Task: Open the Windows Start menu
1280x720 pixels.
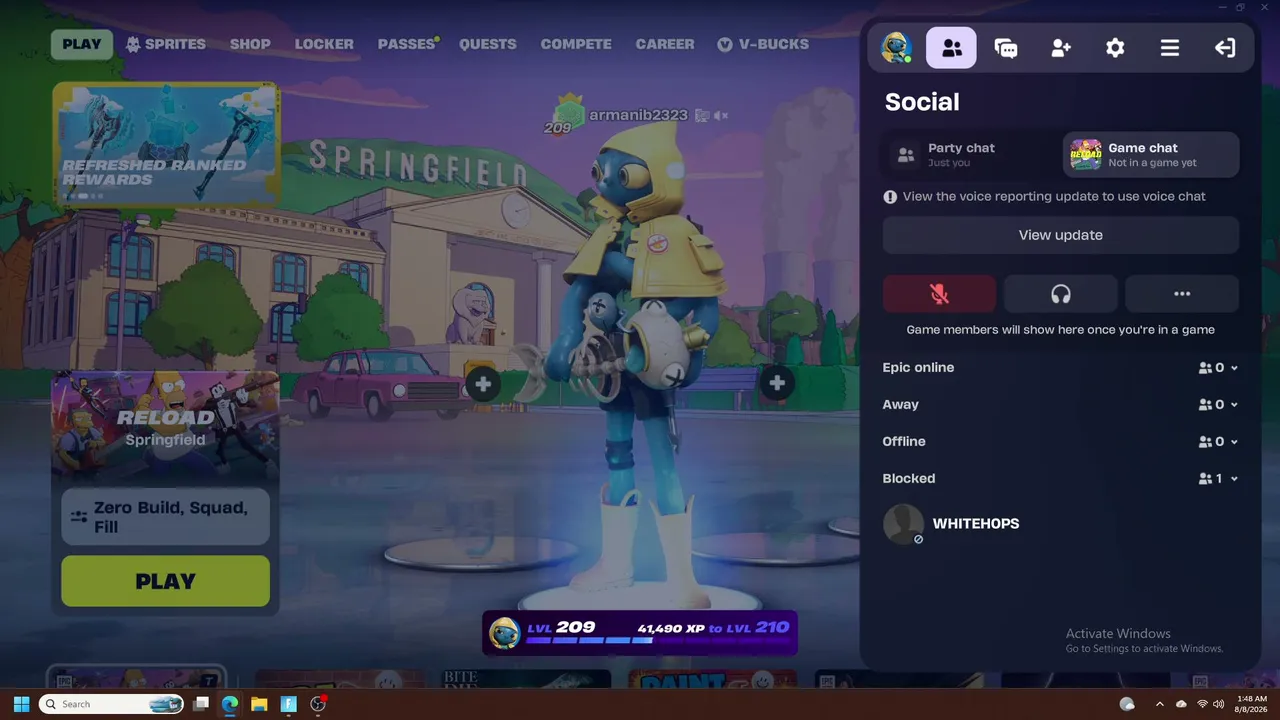Action: pos(21,704)
